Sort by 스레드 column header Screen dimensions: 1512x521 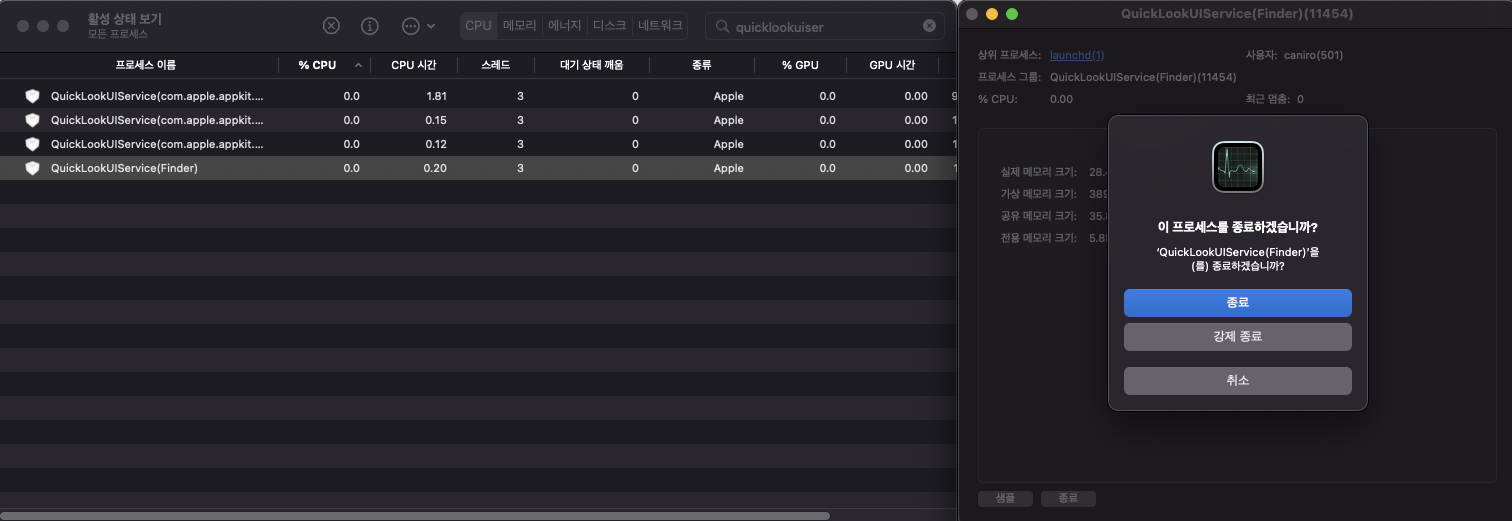point(495,65)
